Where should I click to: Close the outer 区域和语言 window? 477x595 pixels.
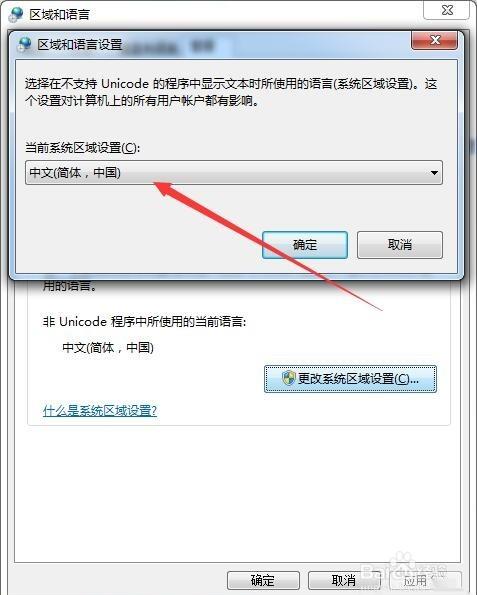tap(447, 10)
